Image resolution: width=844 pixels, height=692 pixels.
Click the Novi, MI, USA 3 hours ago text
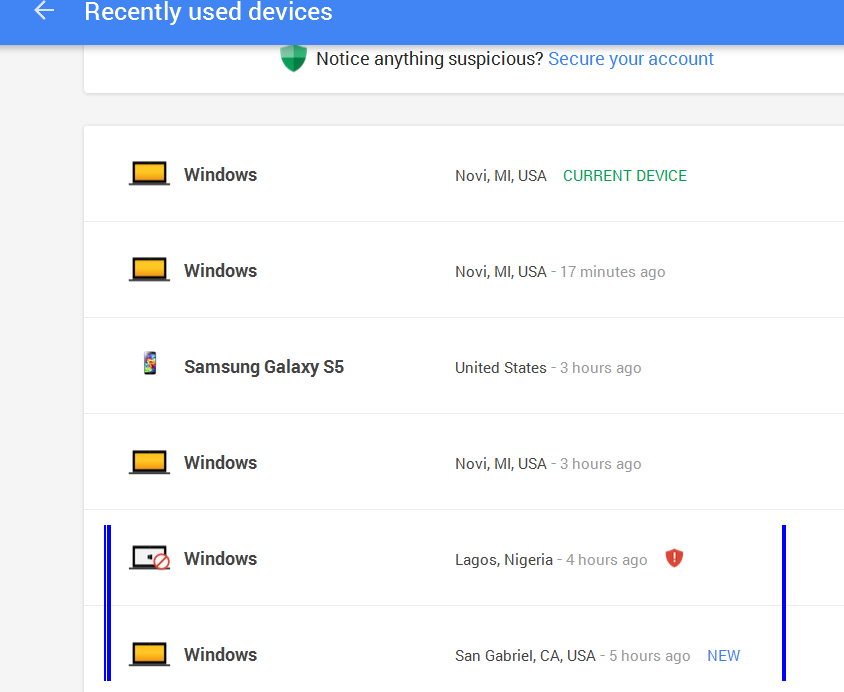tap(548, 464)
